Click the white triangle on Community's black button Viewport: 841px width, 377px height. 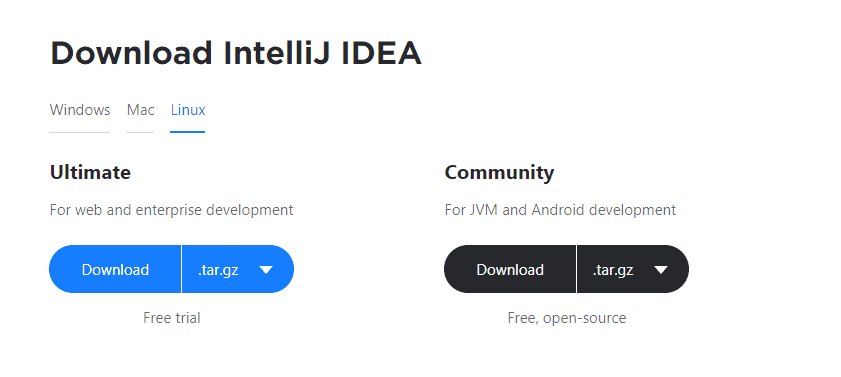tap(661, 270)
